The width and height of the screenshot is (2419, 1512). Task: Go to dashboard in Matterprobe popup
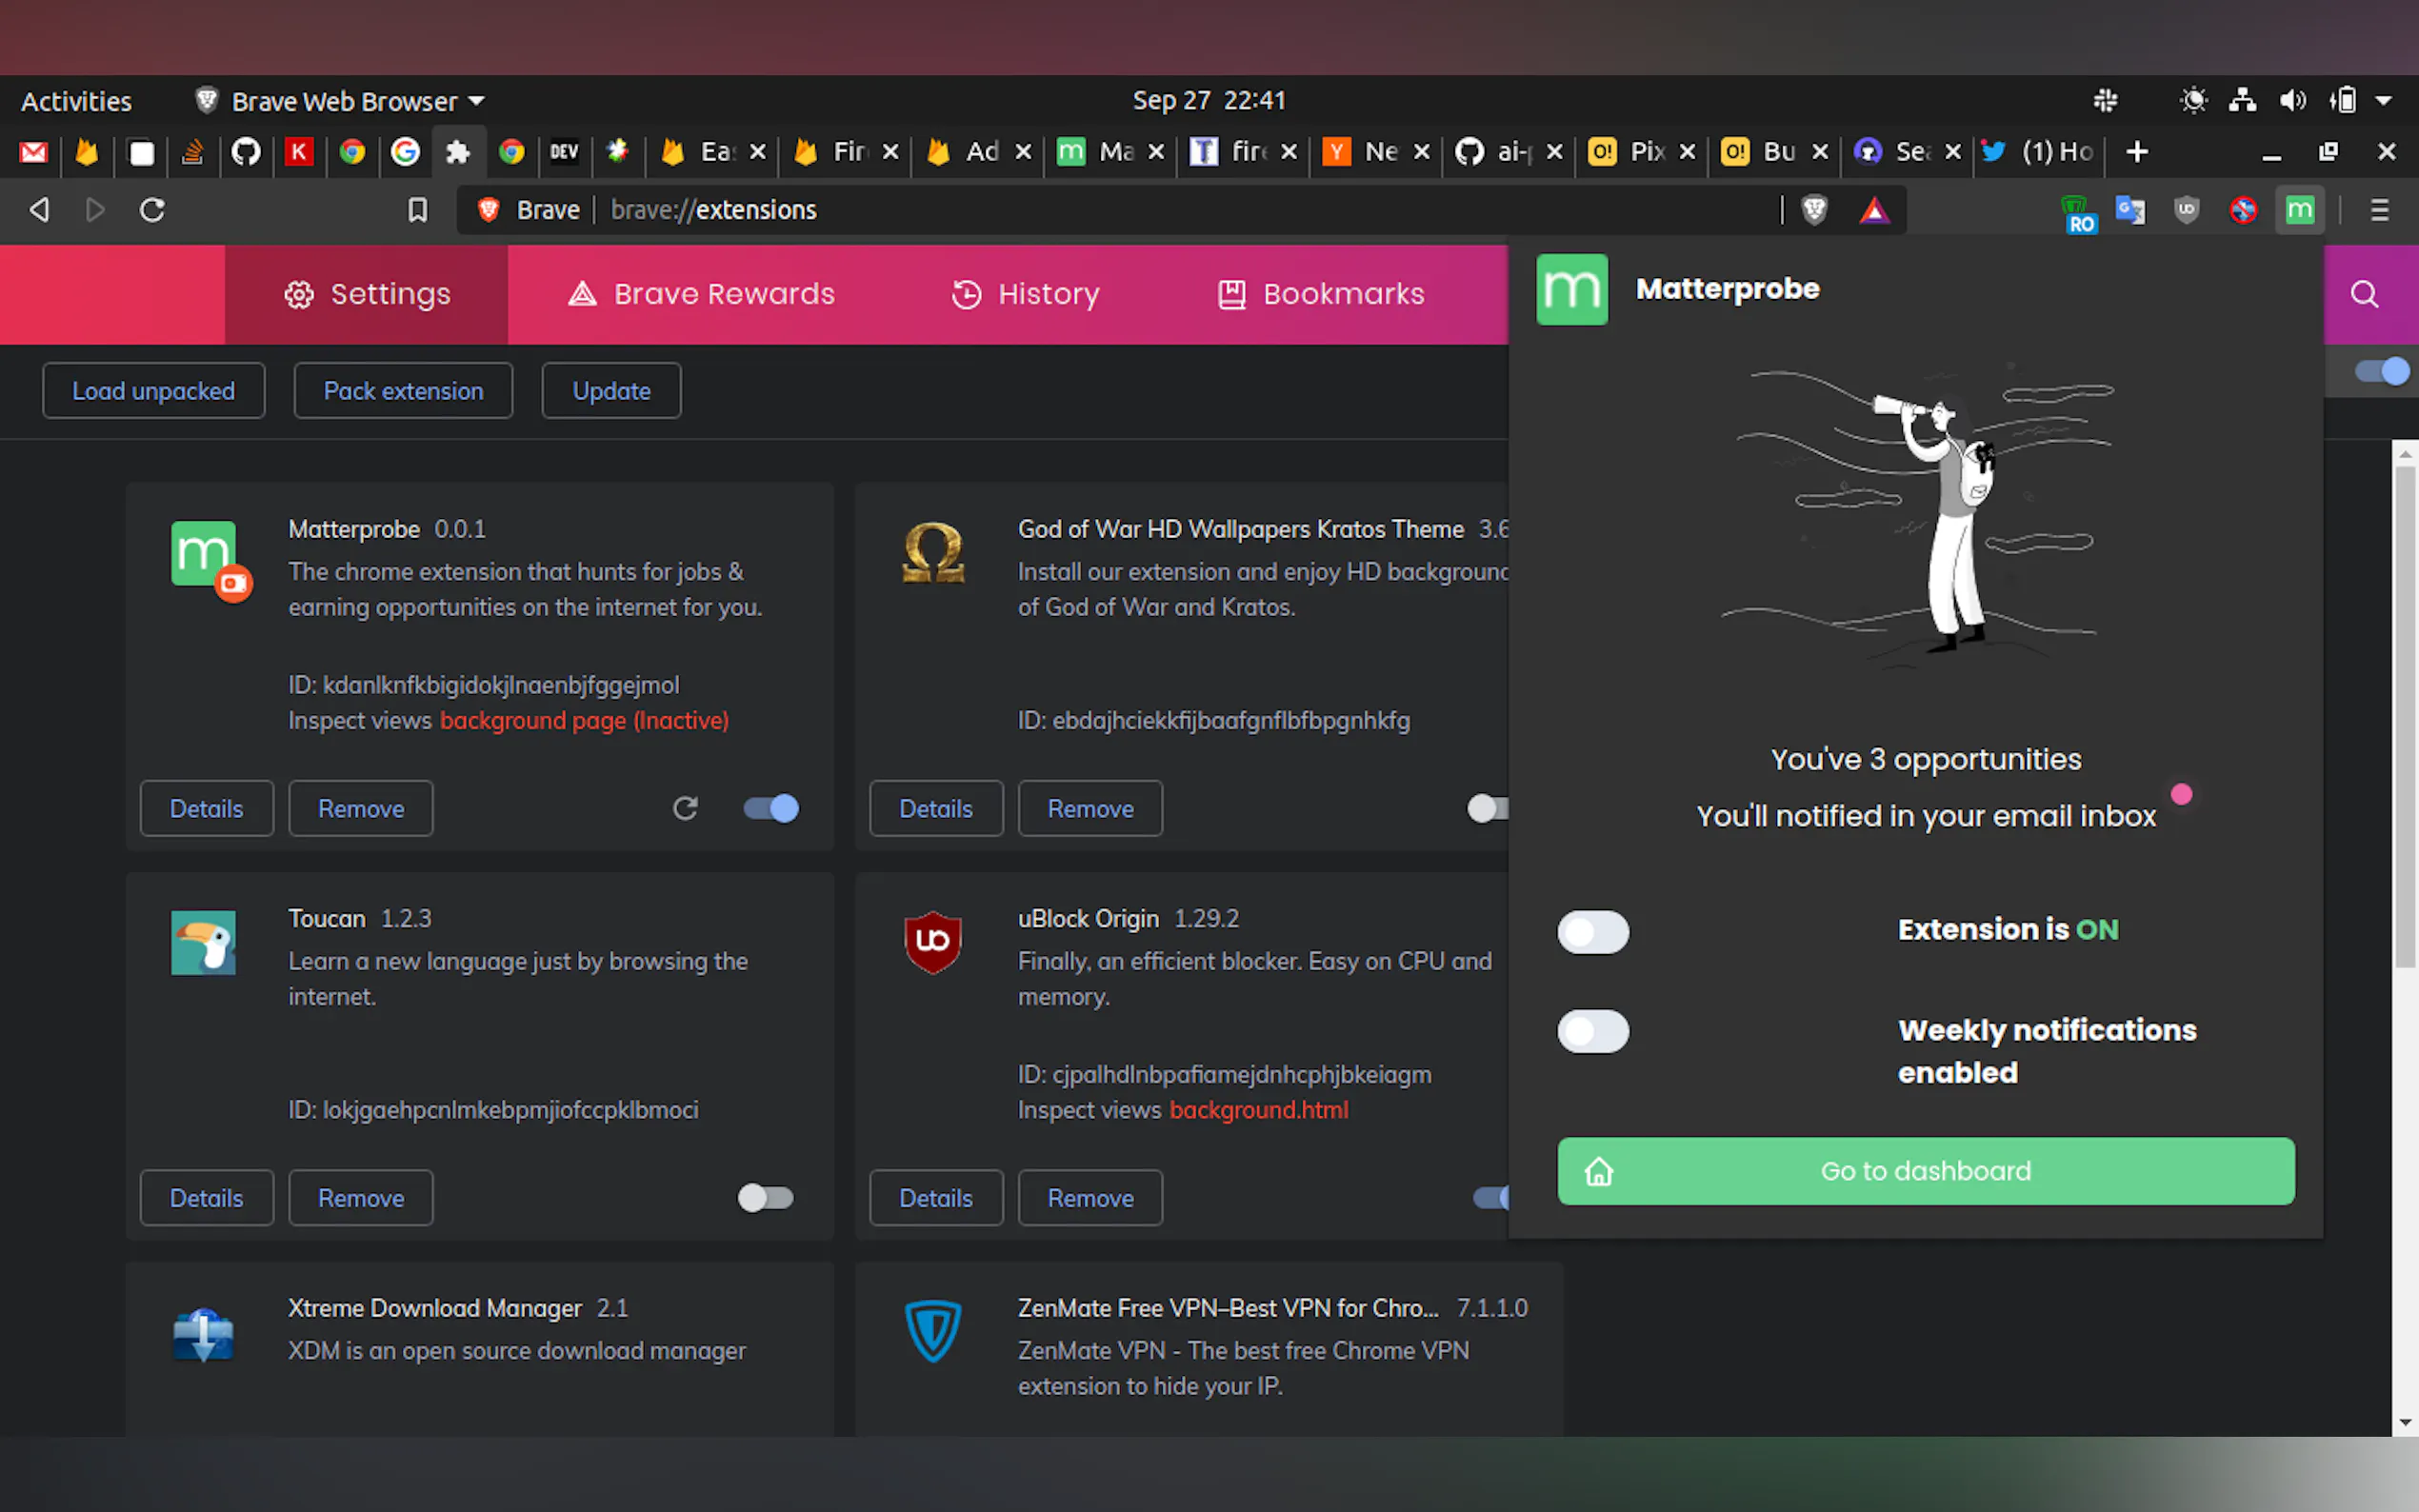[x=1925, y=1171]
